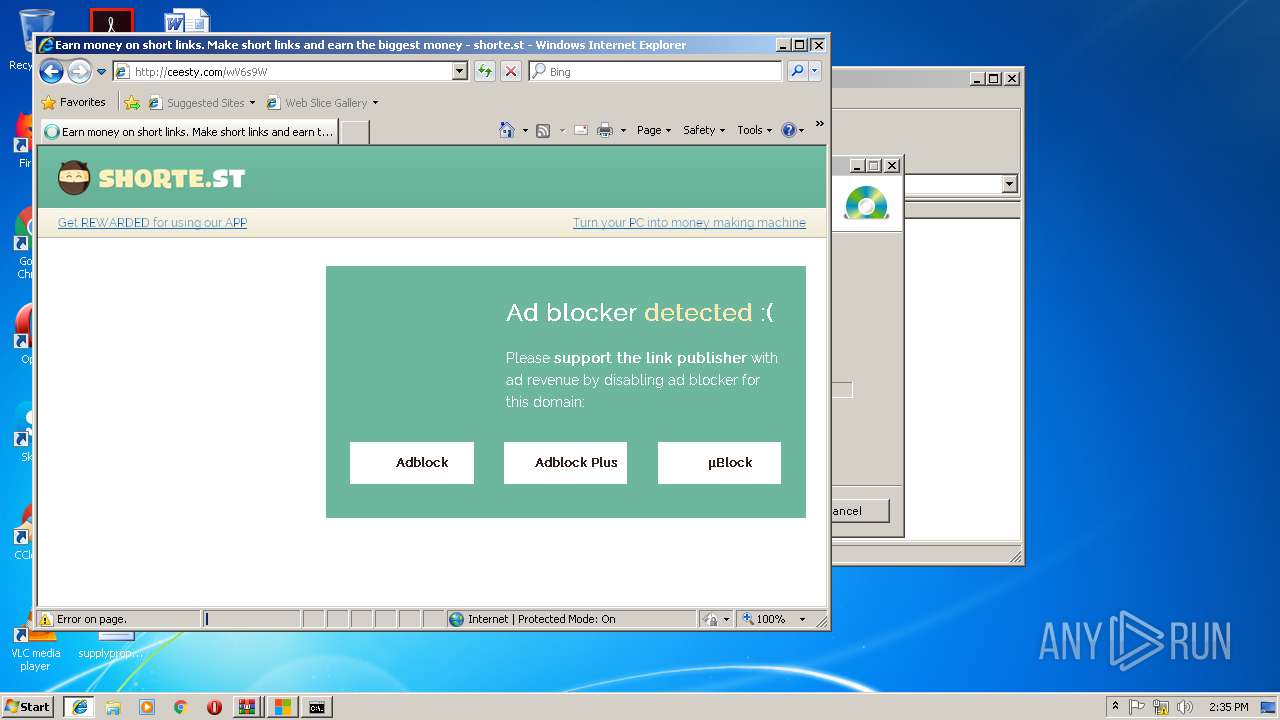Expand the address bar history dropdown
Viewport: 1280px width, 720px height.
click(x=460, y=71)
